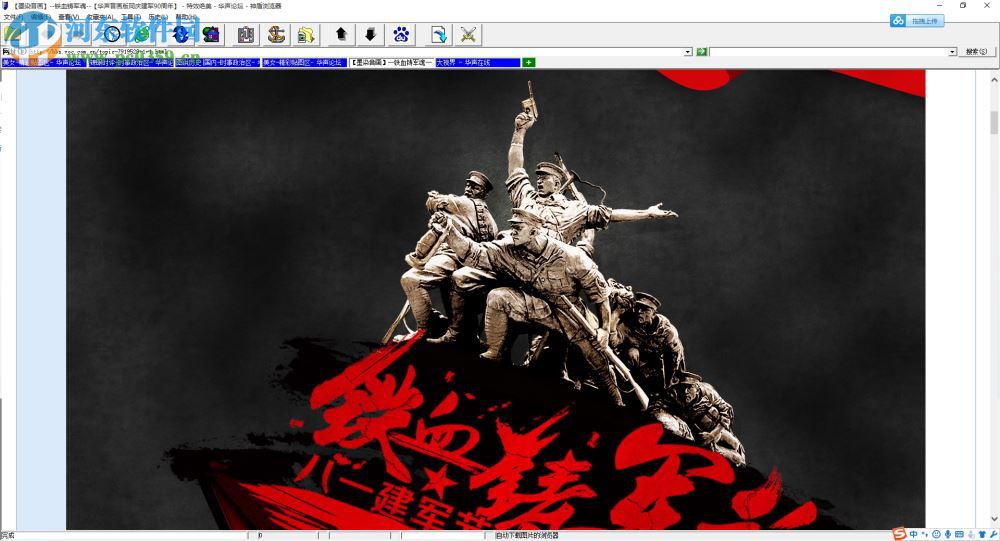The height and width of the screenshot is (541, 1000).
Task: Switch to the first 美女 华声论坛 tab
Action: tap(43, 63)
